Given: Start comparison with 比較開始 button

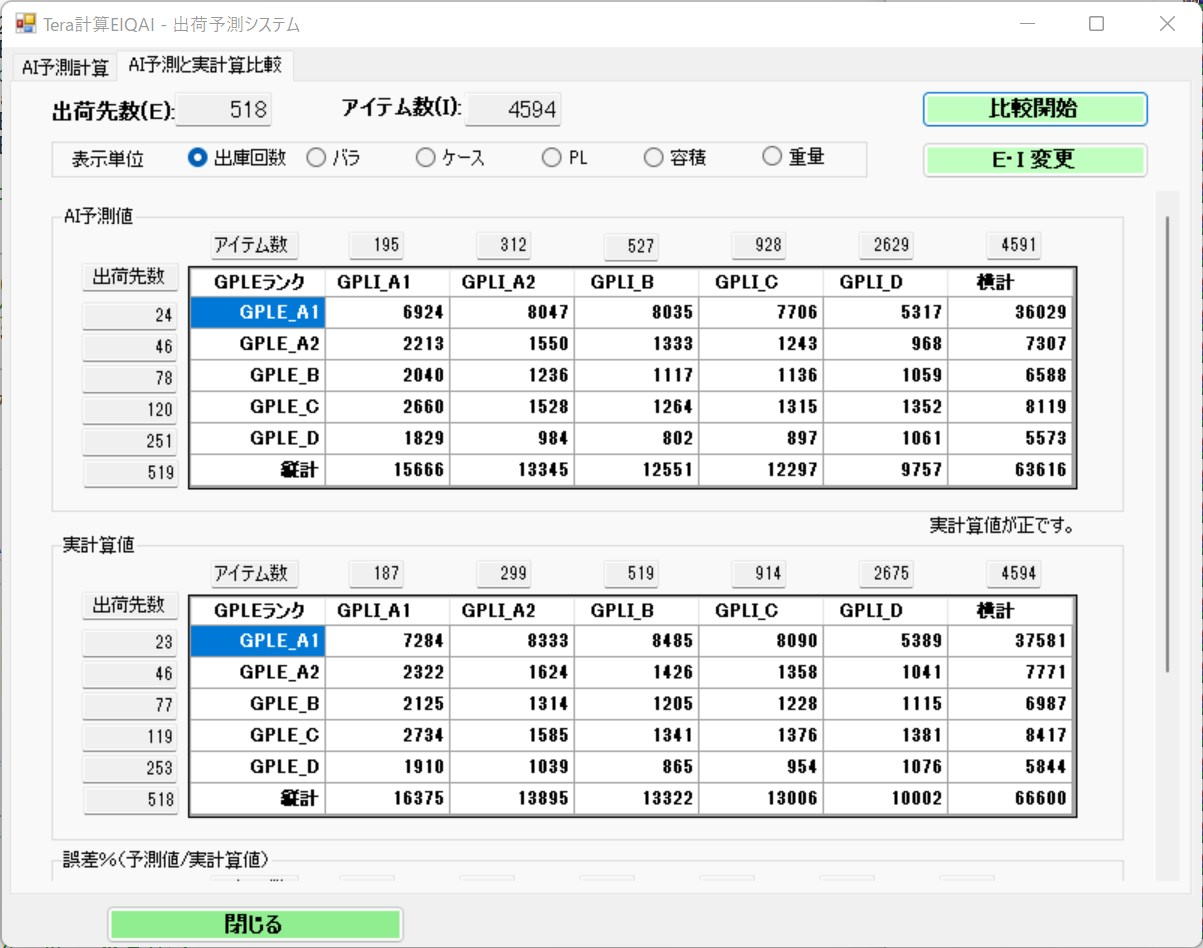Looking at the screenshot, I should (1034, 109).
